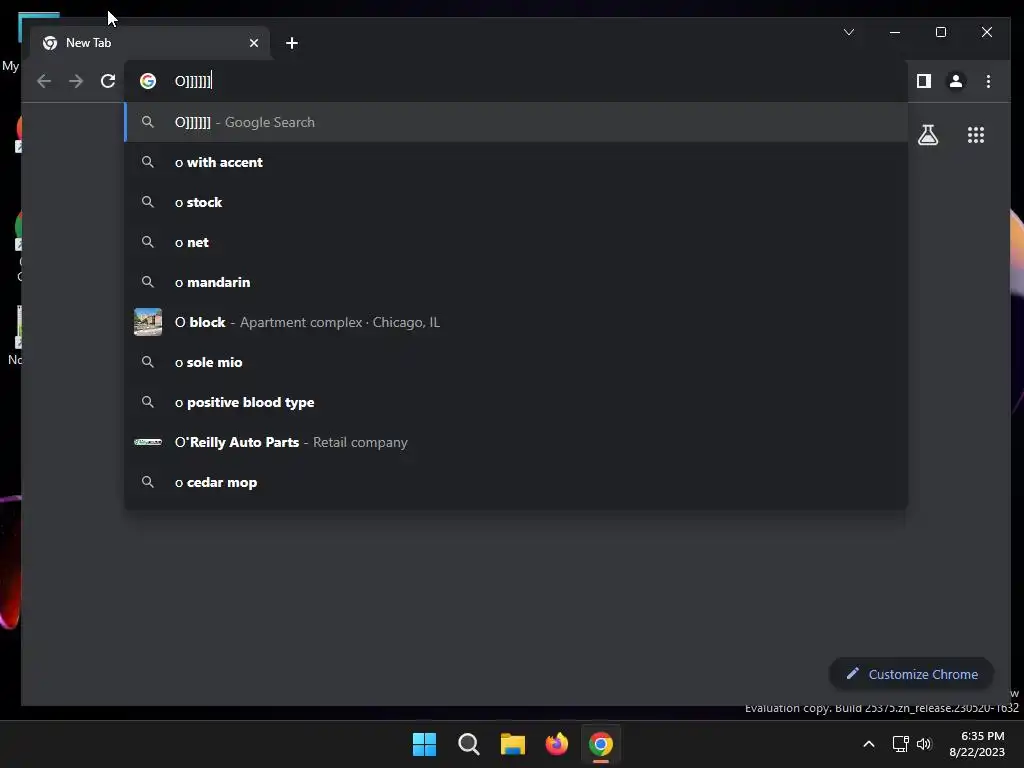Select the 'O block' apartment complex suggestion
1024x768 pixels.
pyautogui.click(x=516, y=322)
